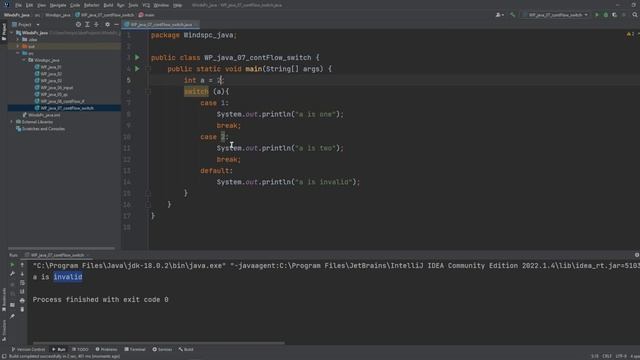Click the build status message in status bar
The width and height of the screenshot is (640, 360).
[x=64, y=356]
